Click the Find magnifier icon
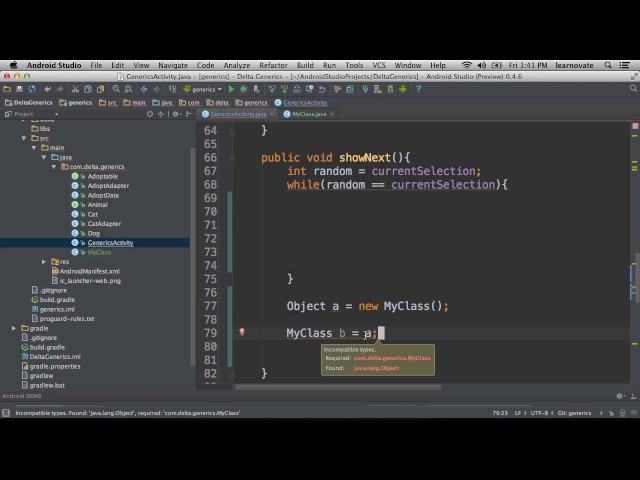Screen dimensions: 640x480 [x=116, y=89]
